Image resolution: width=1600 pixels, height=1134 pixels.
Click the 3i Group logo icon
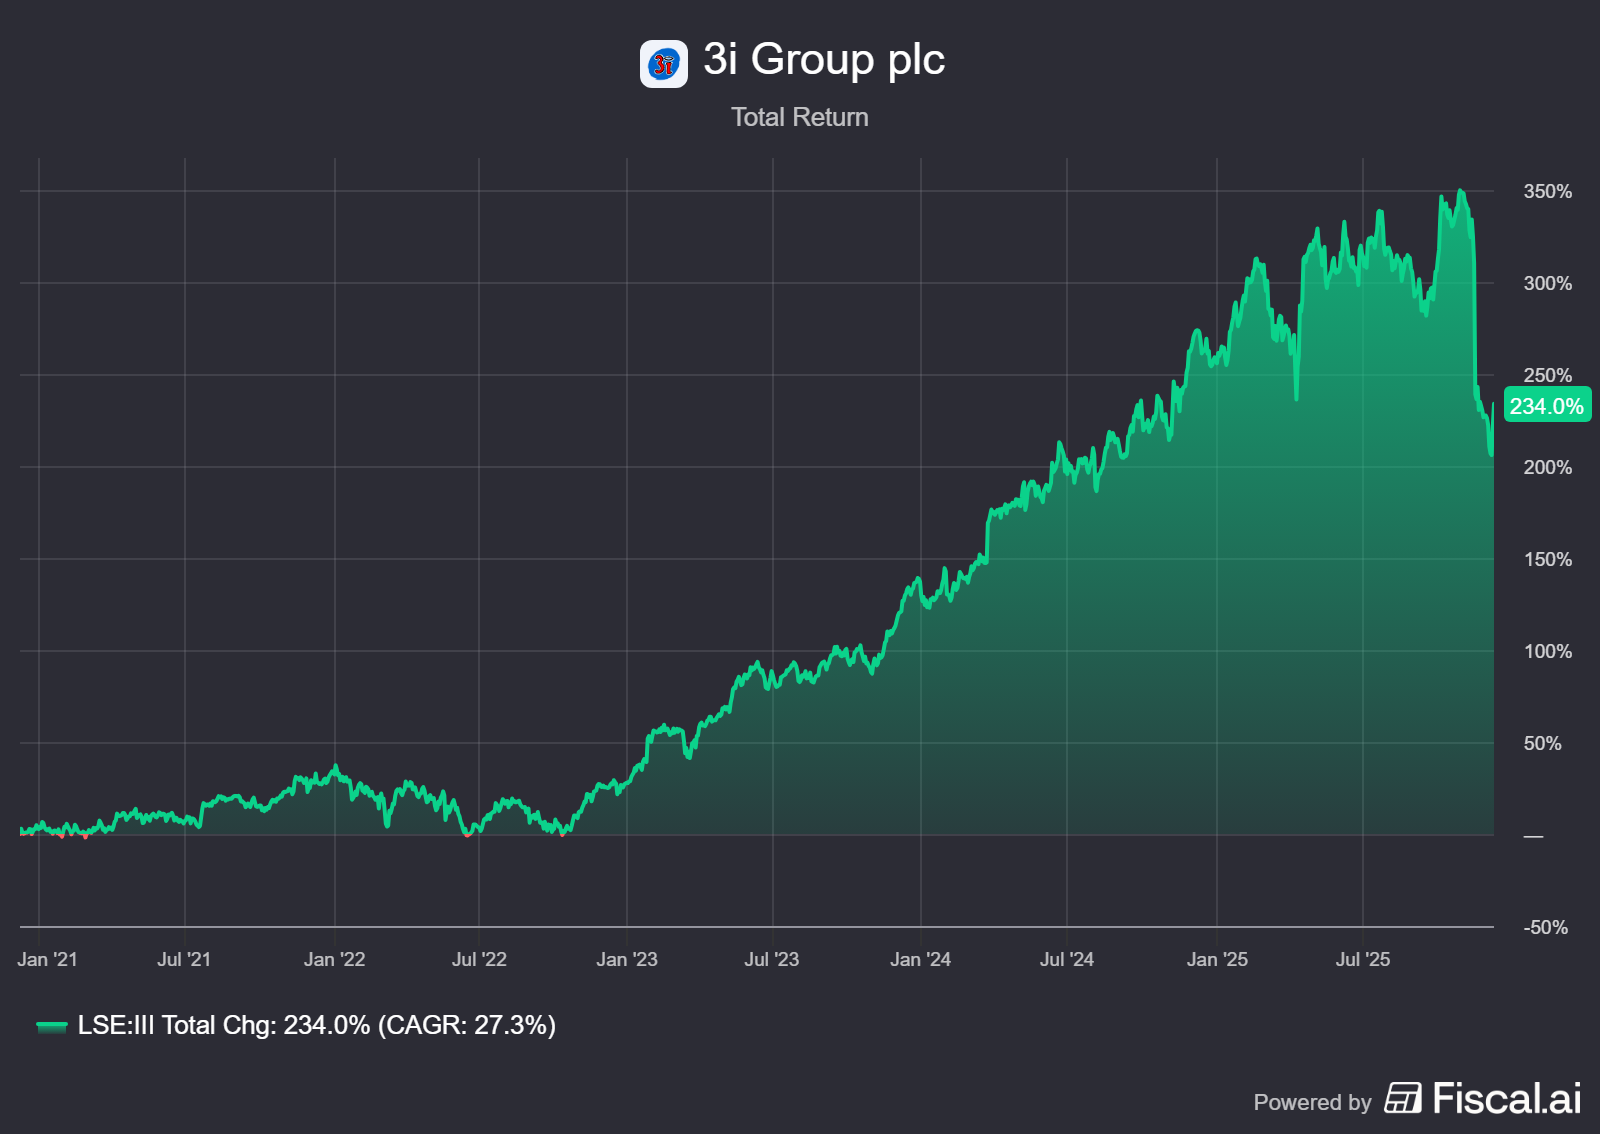point(663,64)
